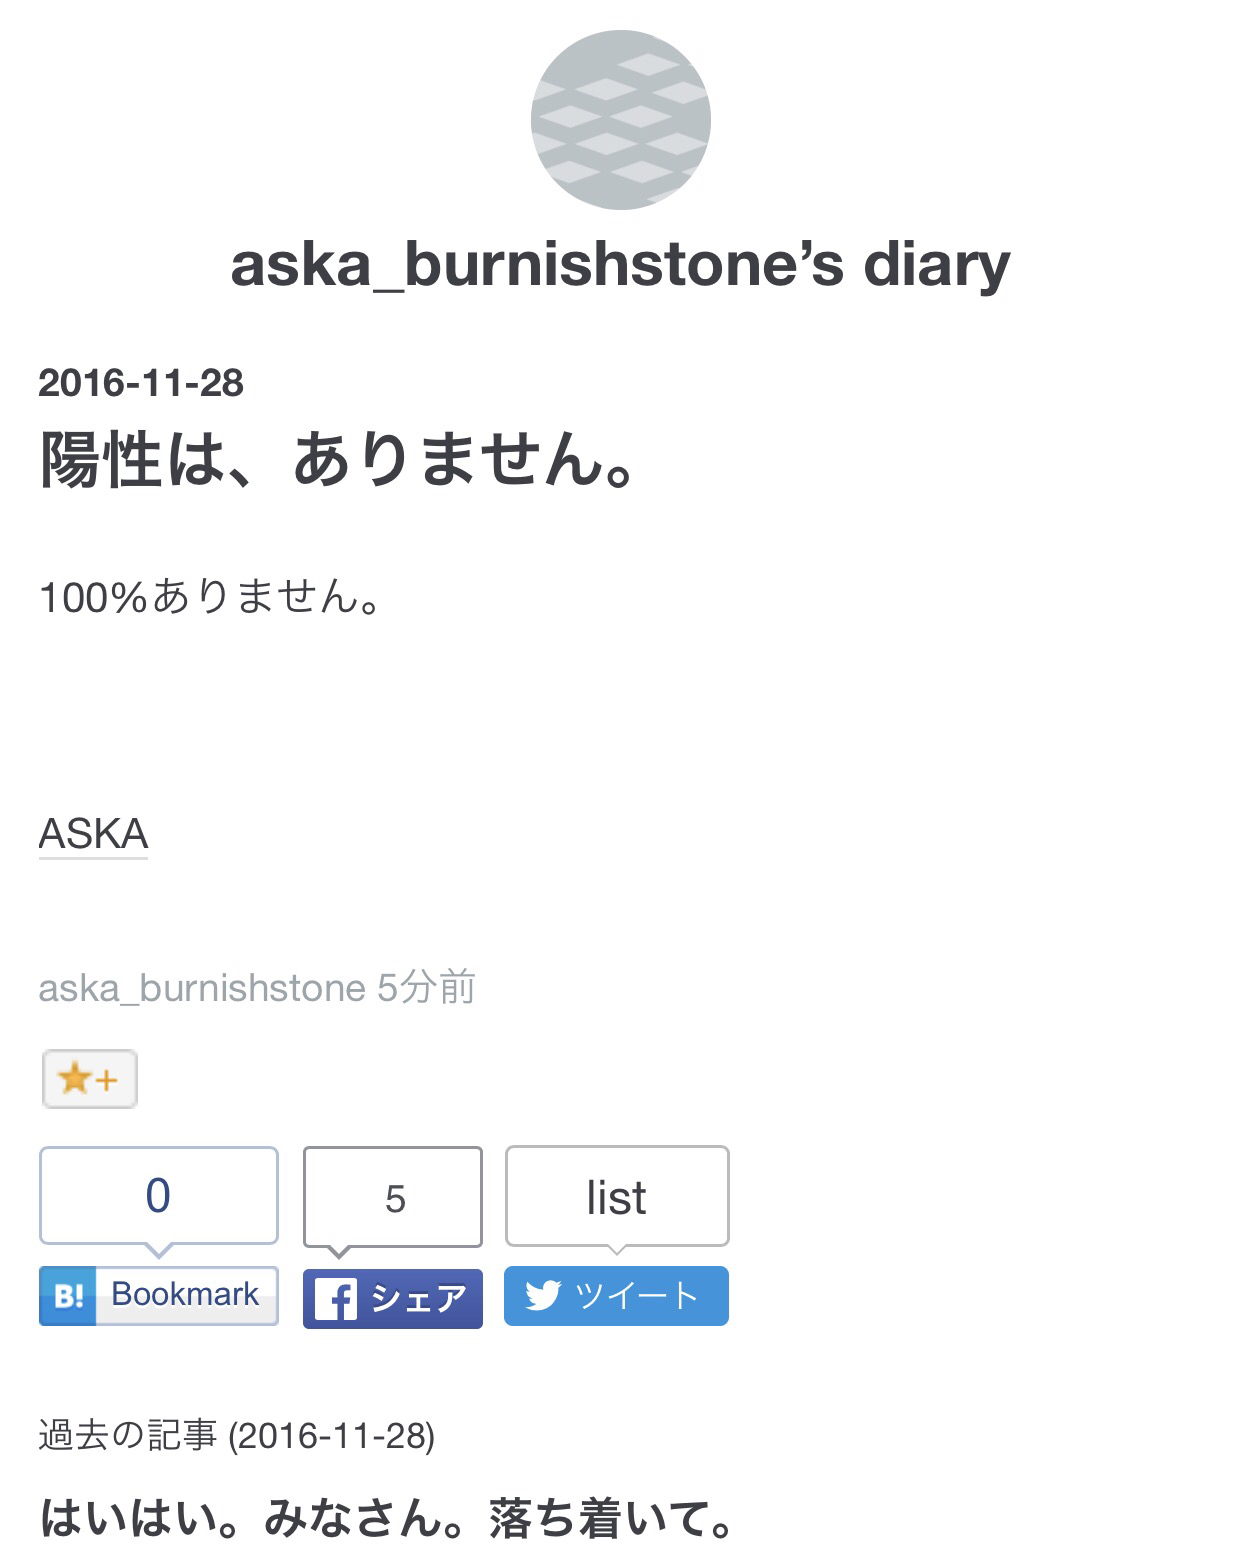Open post title 陽性は、ありません。
1242x1556 pixels.
pyautogui.click(x=338, y=459)
